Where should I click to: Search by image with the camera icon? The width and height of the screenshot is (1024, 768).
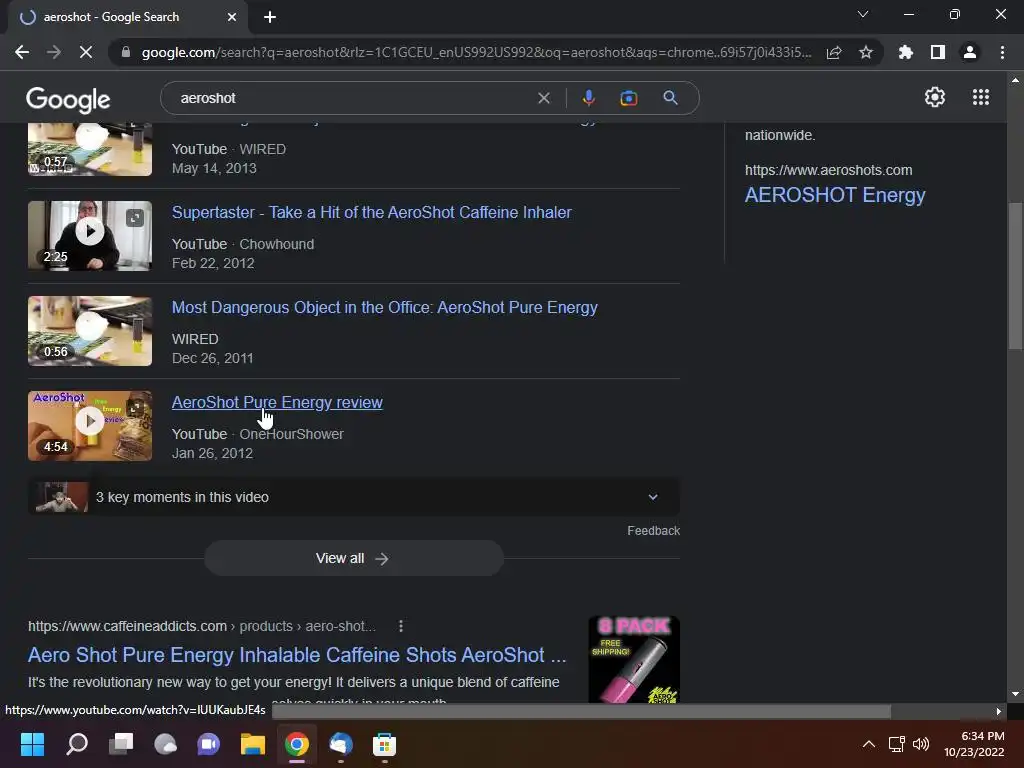628,98
